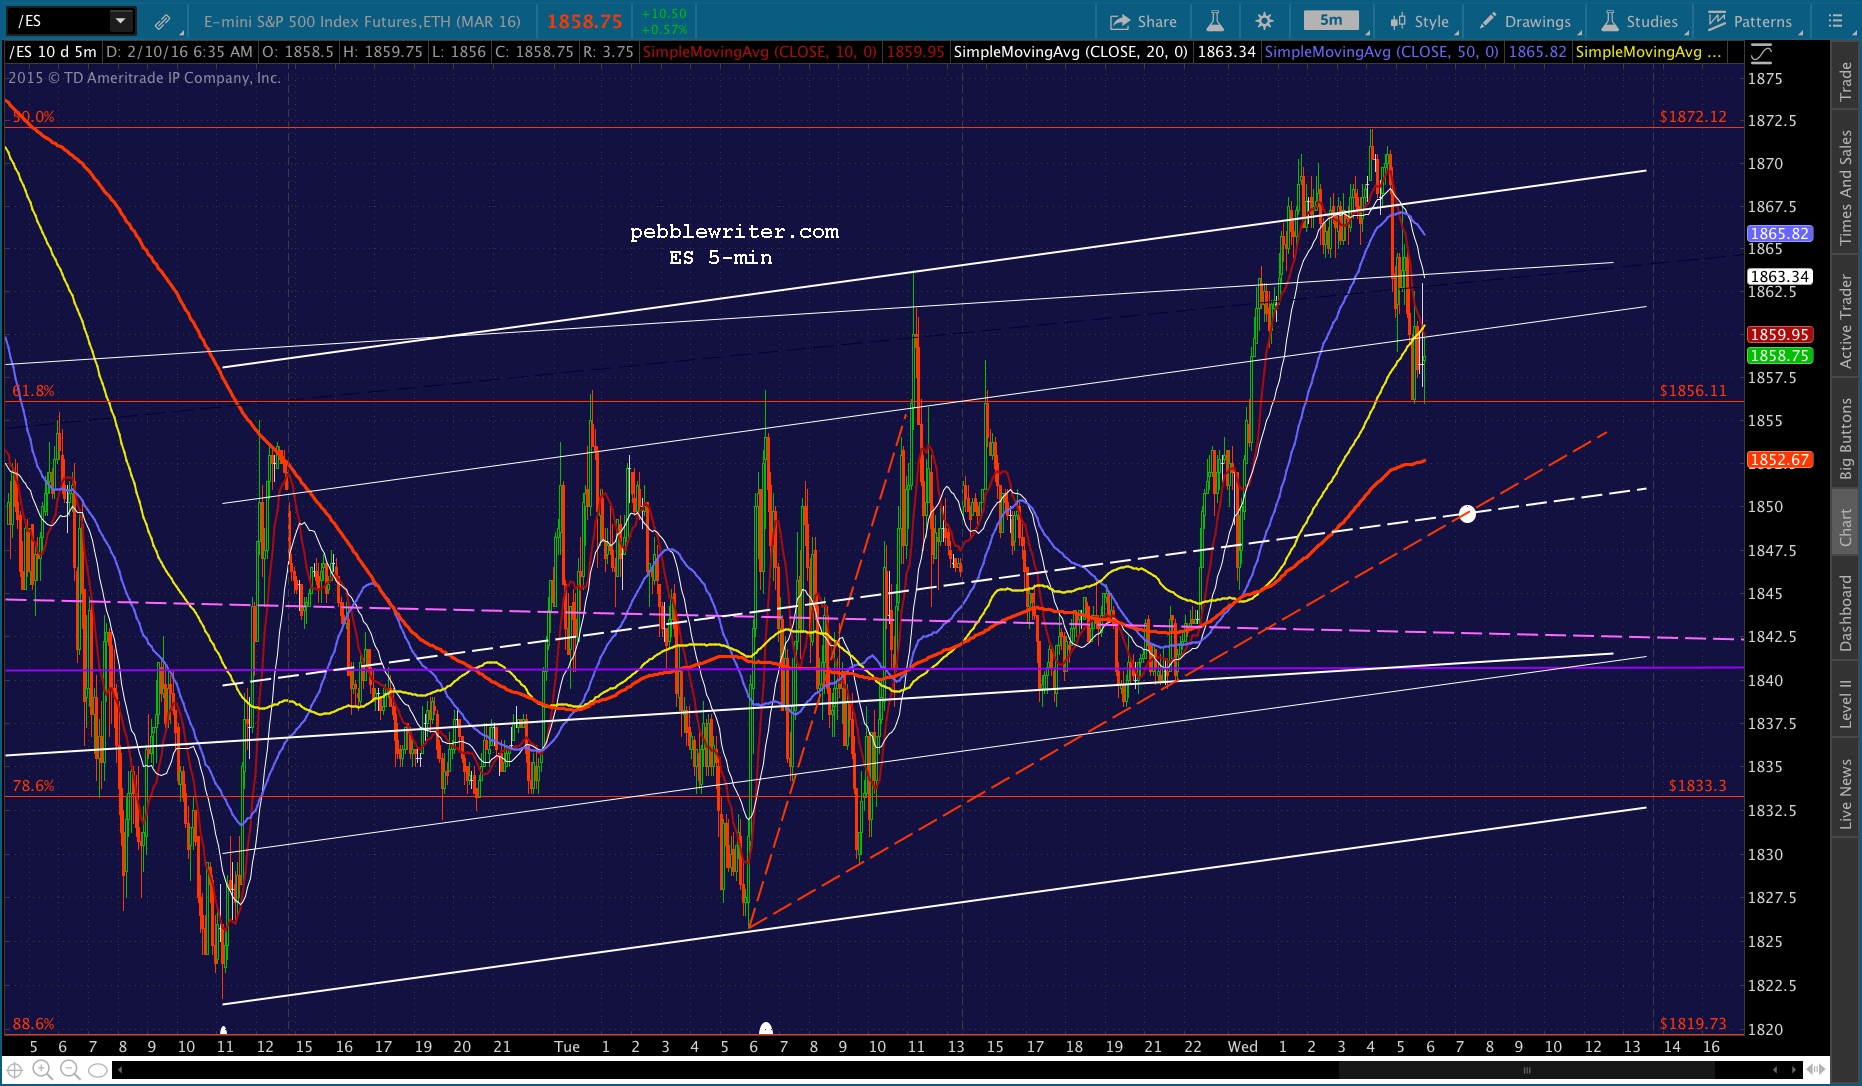
Task: Click the 78.6% retracement label
Action: (x=33, y=786)
